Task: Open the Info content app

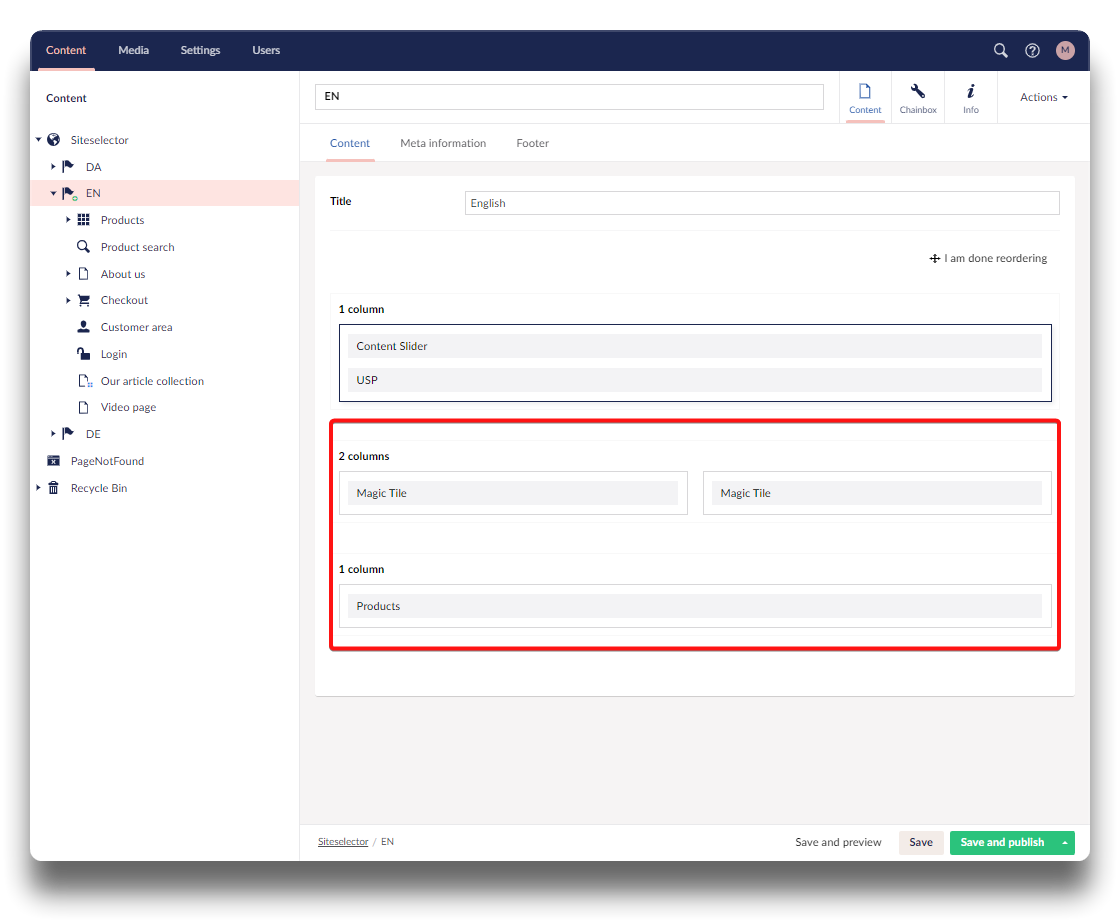Action: point(970,98)
